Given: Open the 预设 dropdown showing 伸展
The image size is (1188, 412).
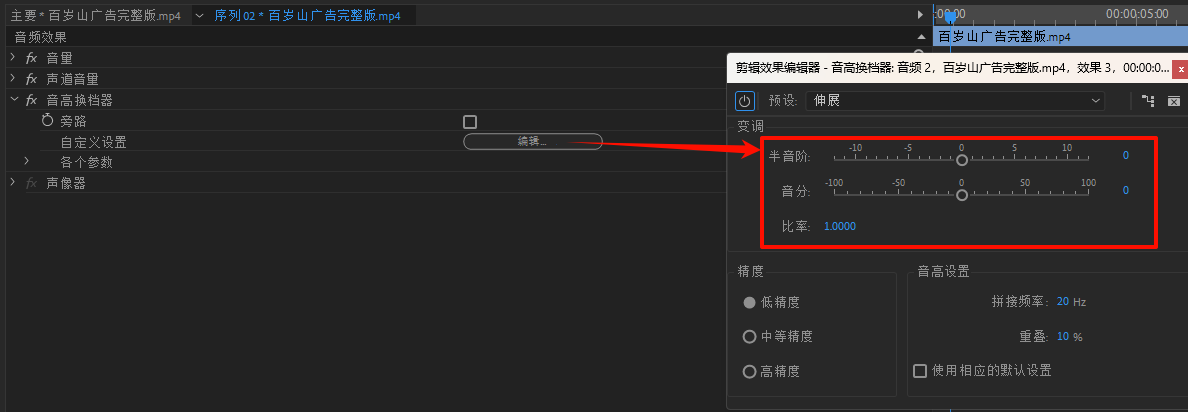Looking at the screenshot, I should (955, 101).
